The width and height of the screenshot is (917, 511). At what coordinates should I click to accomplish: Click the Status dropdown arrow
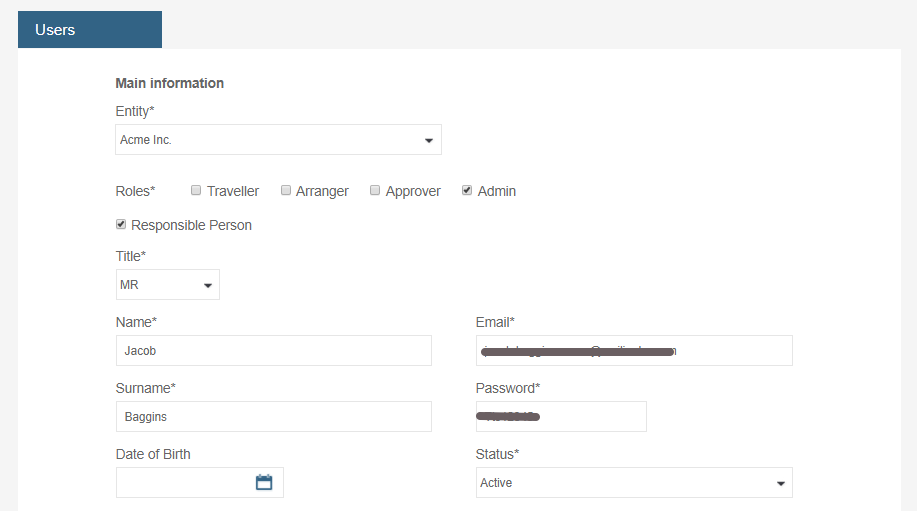click(780, 484)
